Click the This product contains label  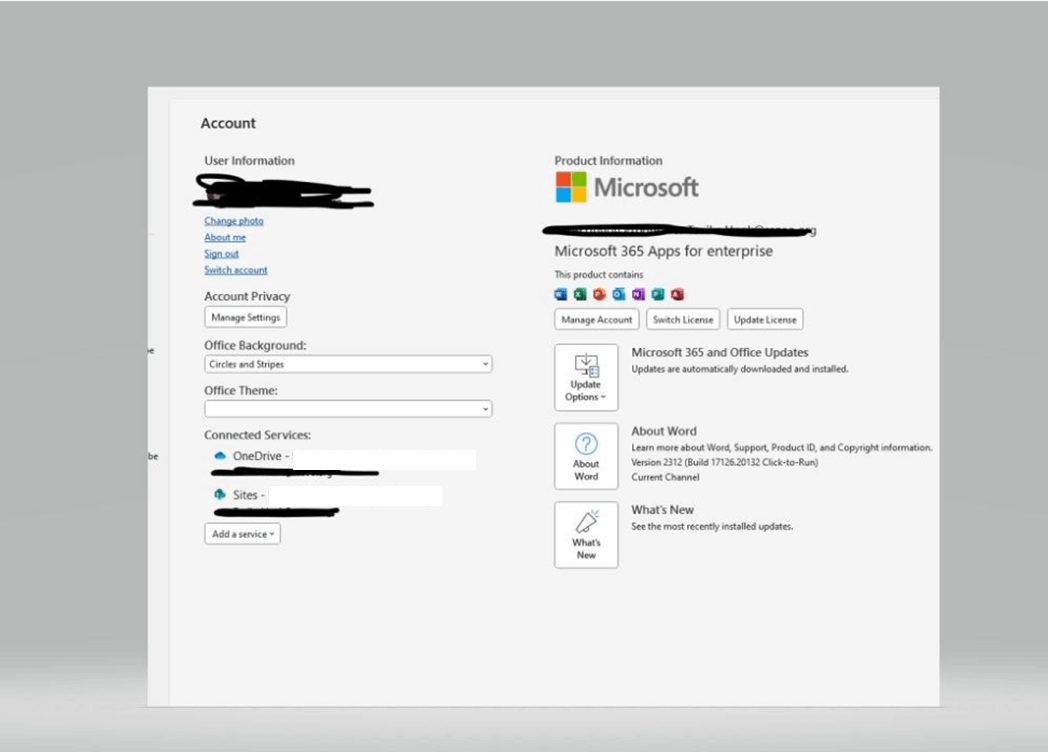(x=599, y=275)
